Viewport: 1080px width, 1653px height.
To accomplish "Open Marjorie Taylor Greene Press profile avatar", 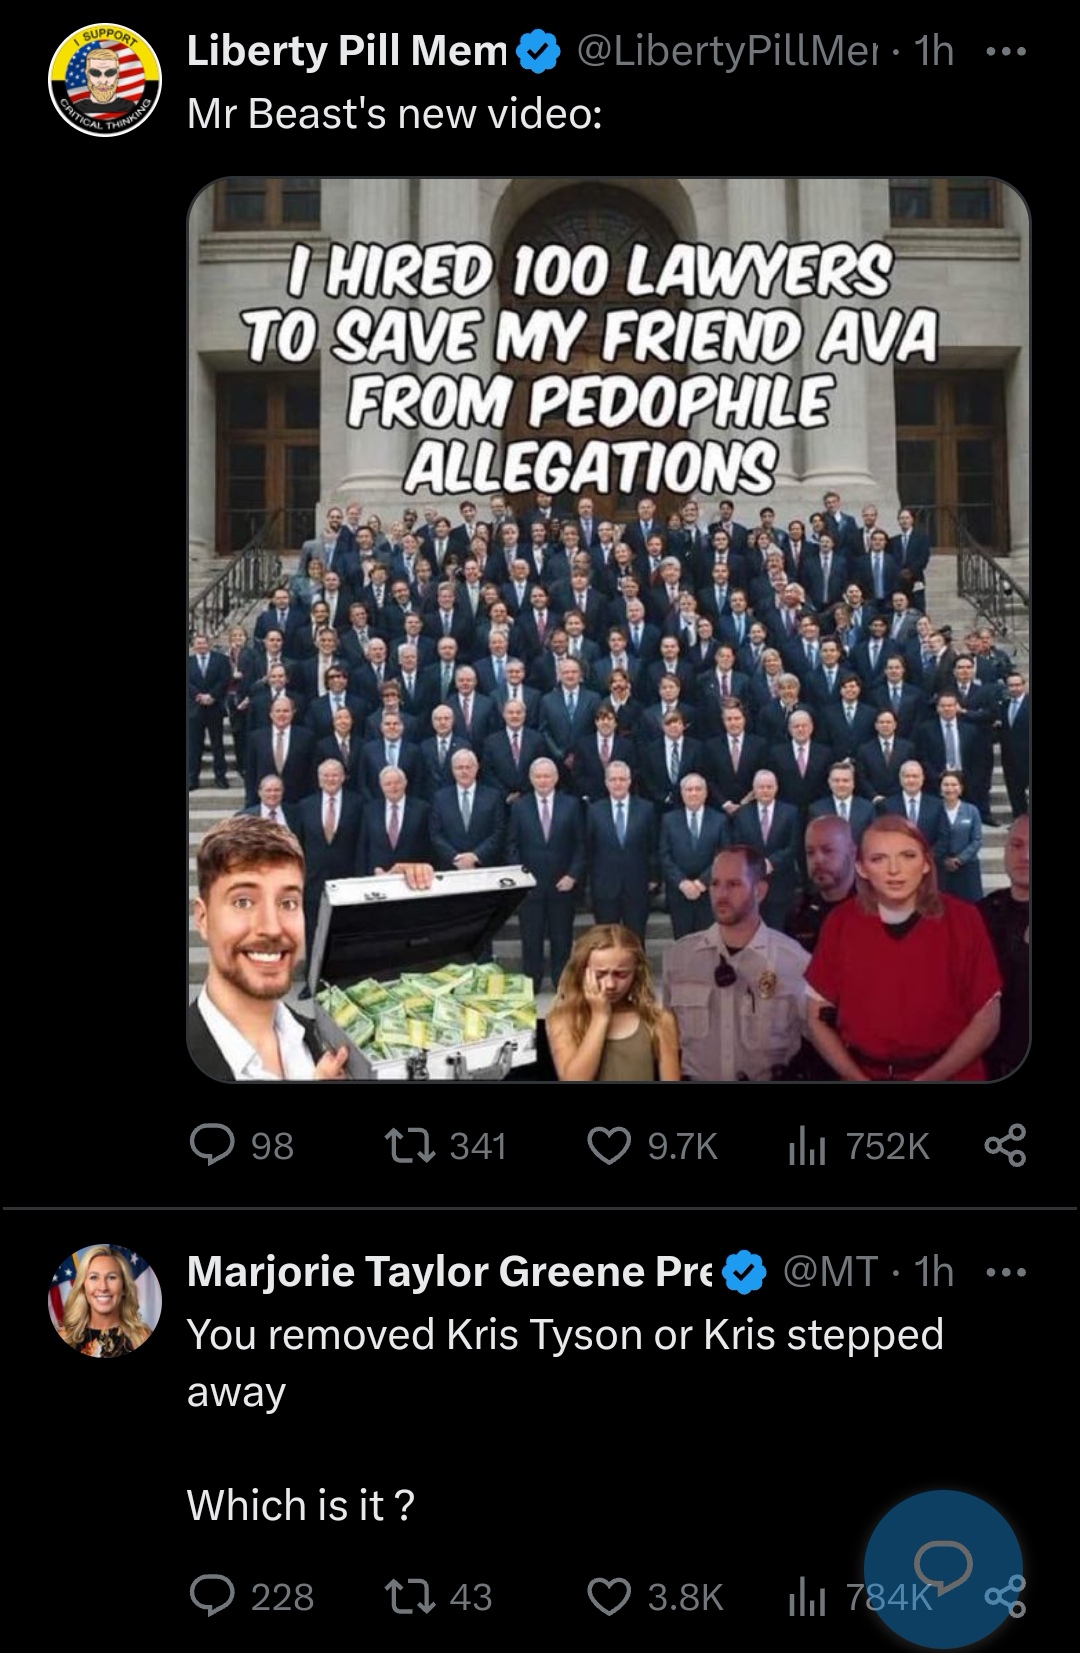I will pos(106,1301).
